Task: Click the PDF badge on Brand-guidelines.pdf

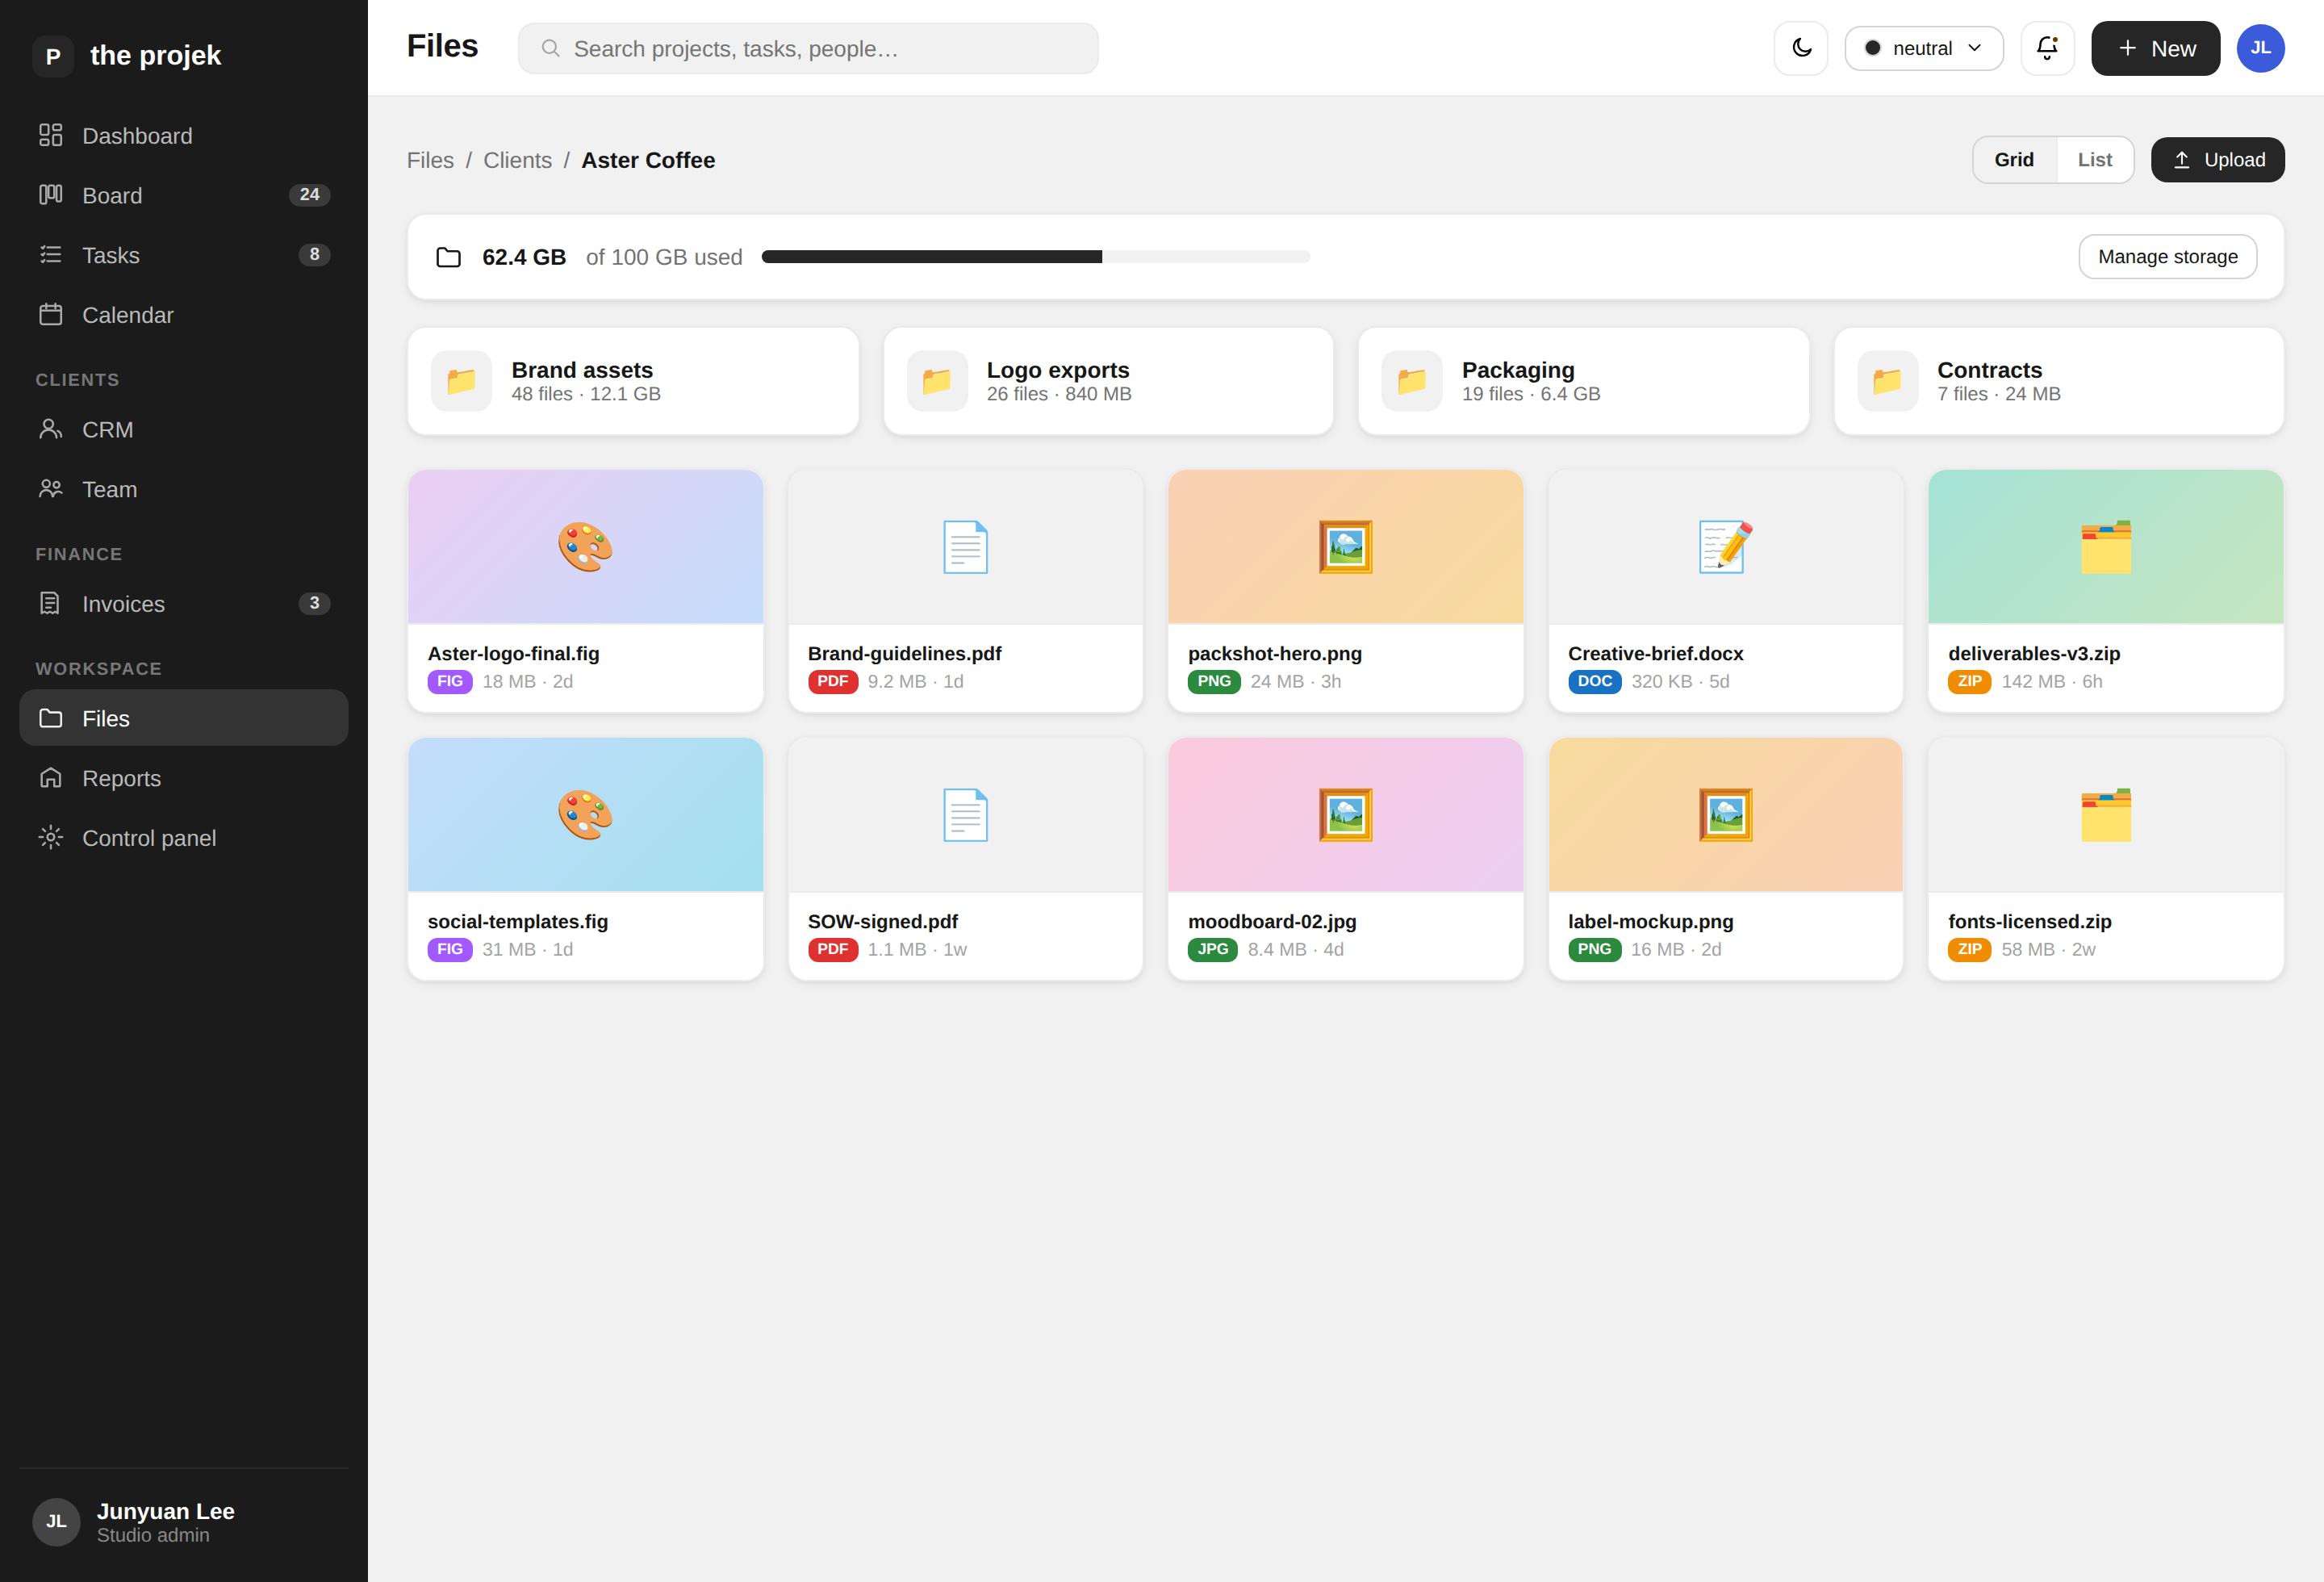Action: (x=833, y=681)
